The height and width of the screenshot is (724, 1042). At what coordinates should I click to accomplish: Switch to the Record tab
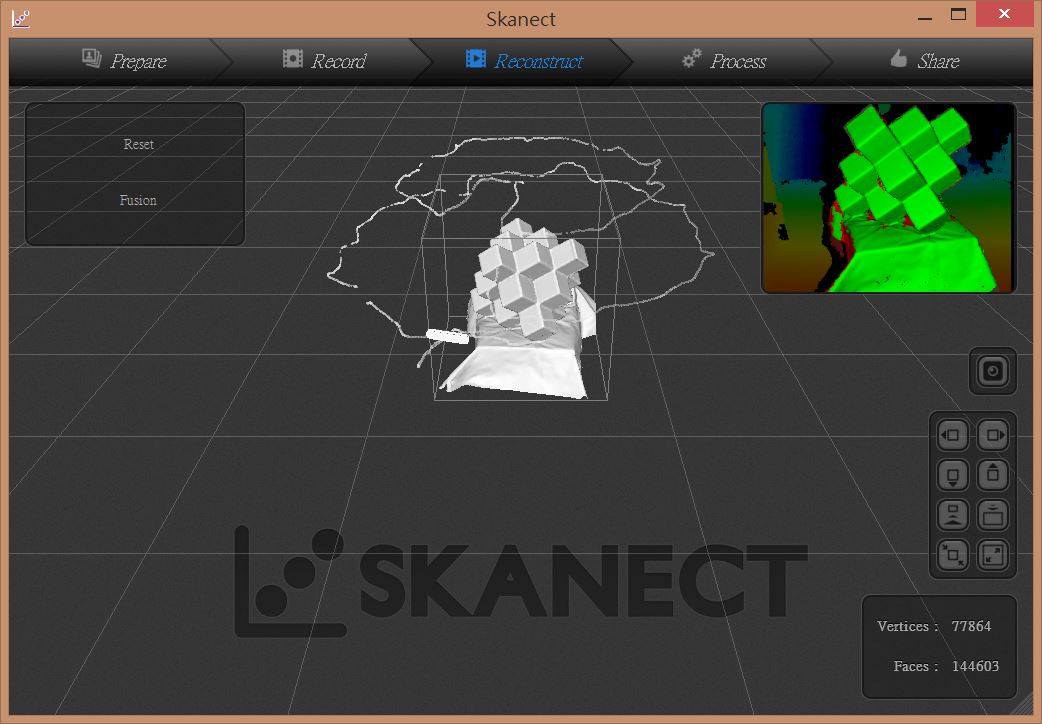click(324, 61)
